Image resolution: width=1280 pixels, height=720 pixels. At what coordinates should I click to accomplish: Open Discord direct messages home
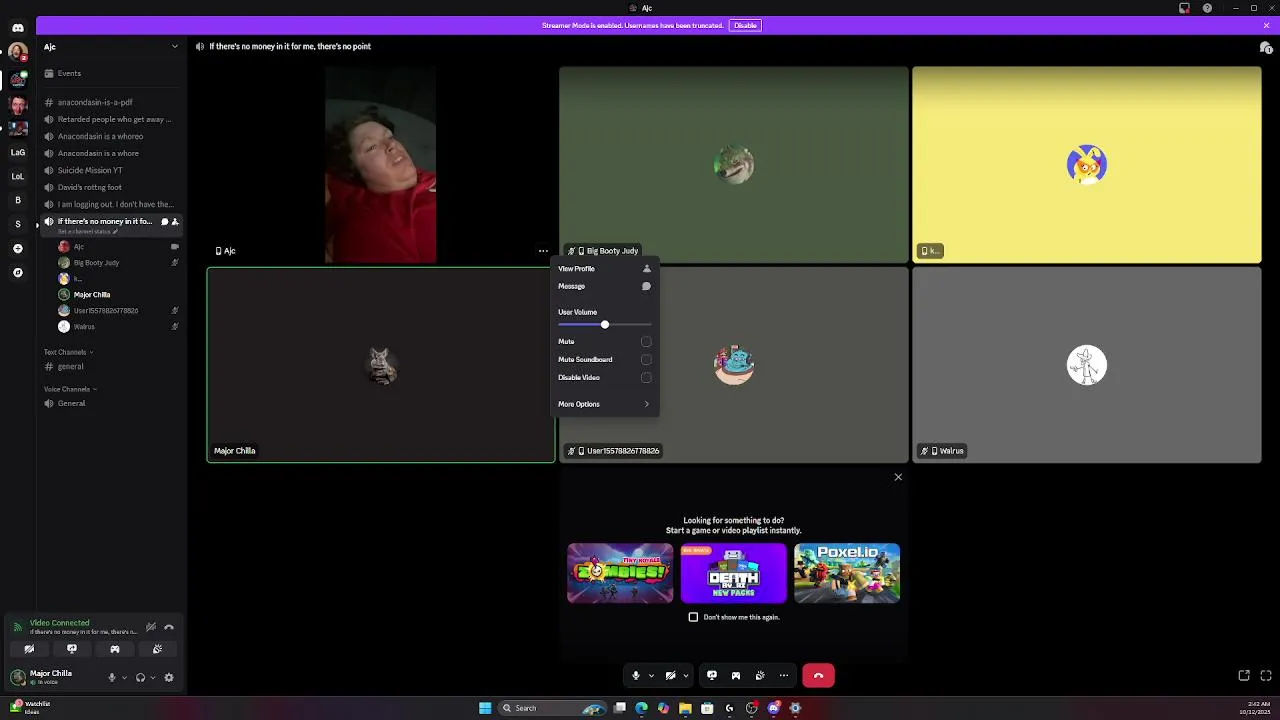[17, 28]
